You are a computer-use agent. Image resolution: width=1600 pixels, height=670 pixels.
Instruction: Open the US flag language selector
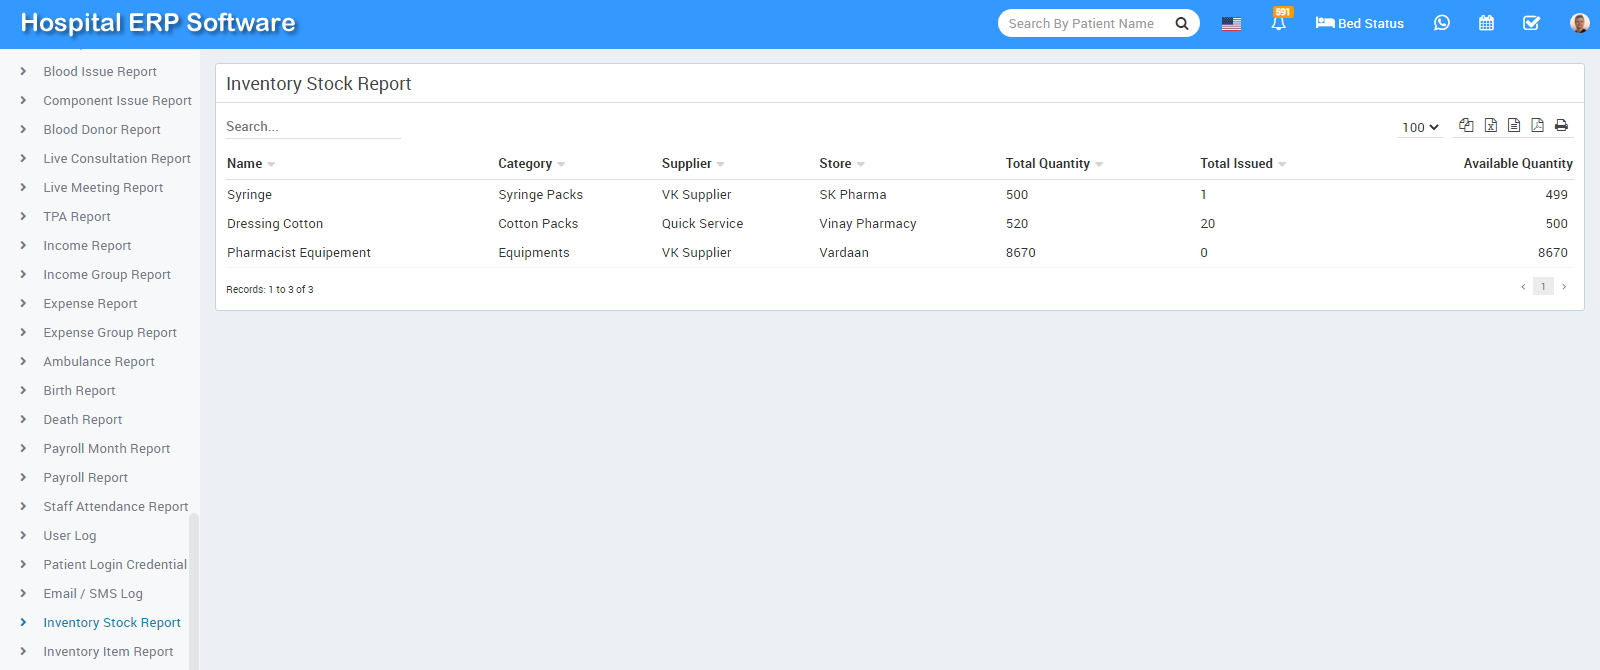click(1231, 23)
